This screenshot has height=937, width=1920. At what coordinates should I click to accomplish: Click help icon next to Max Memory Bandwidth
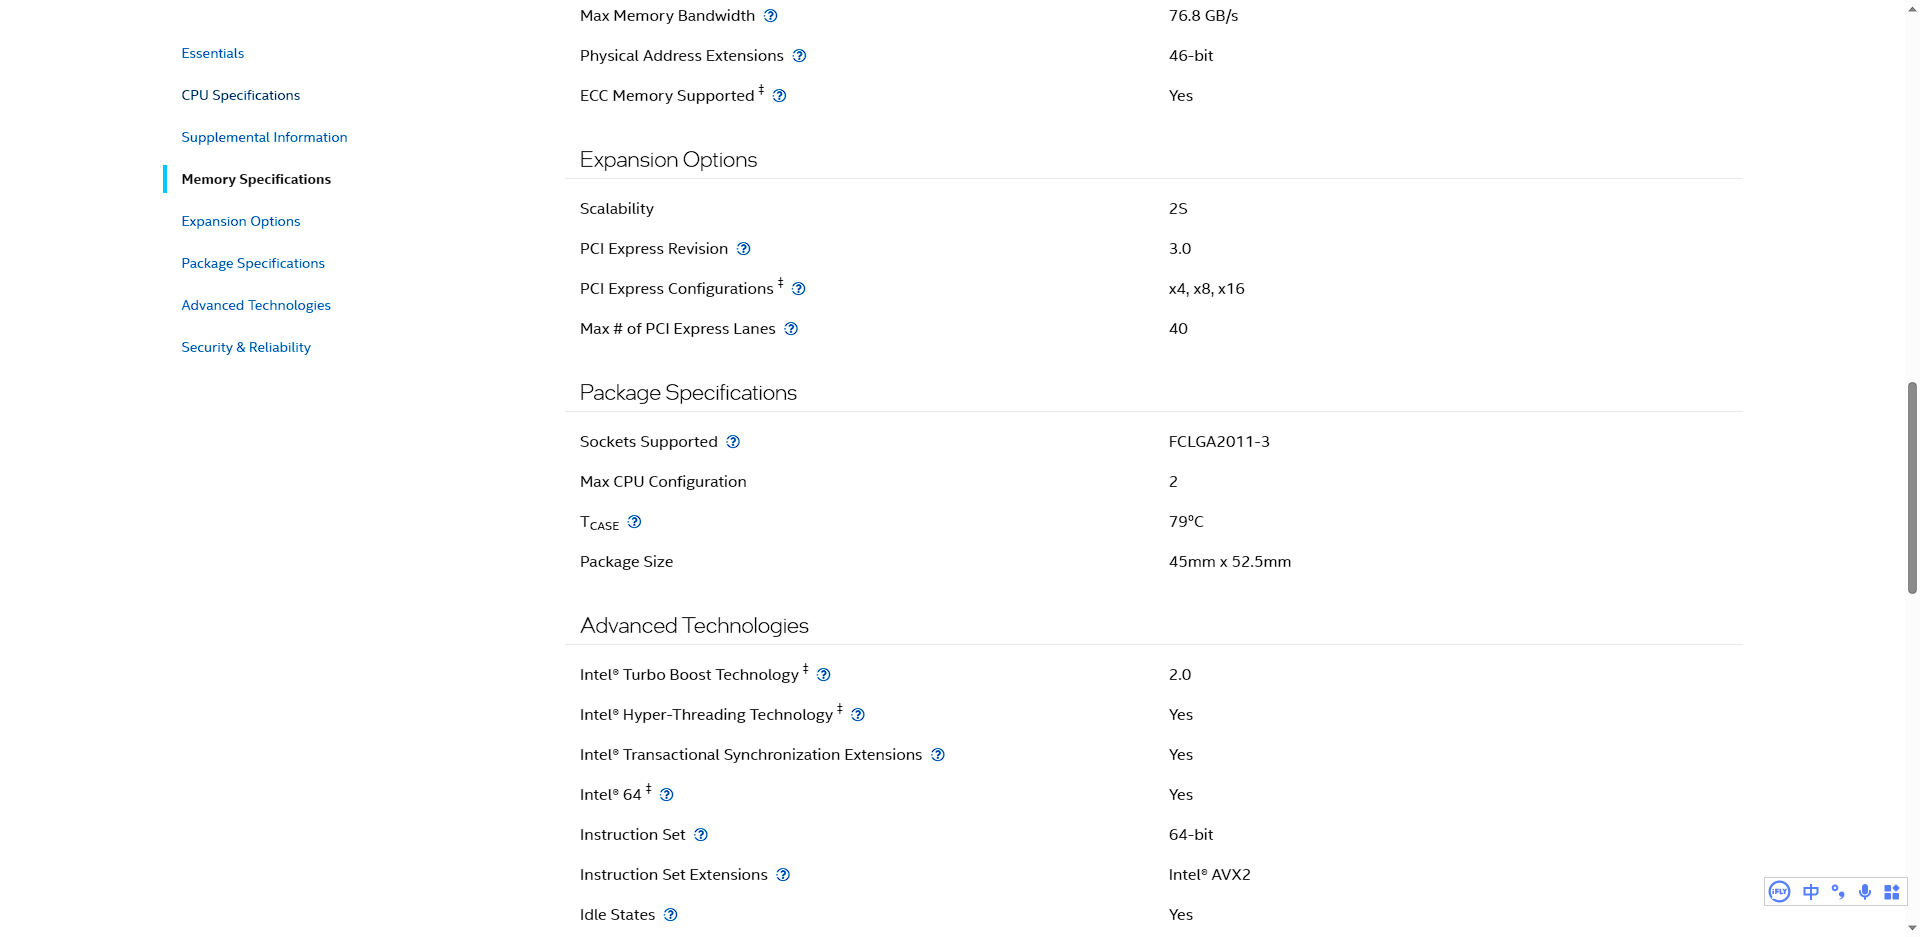[x=770, y=16]
